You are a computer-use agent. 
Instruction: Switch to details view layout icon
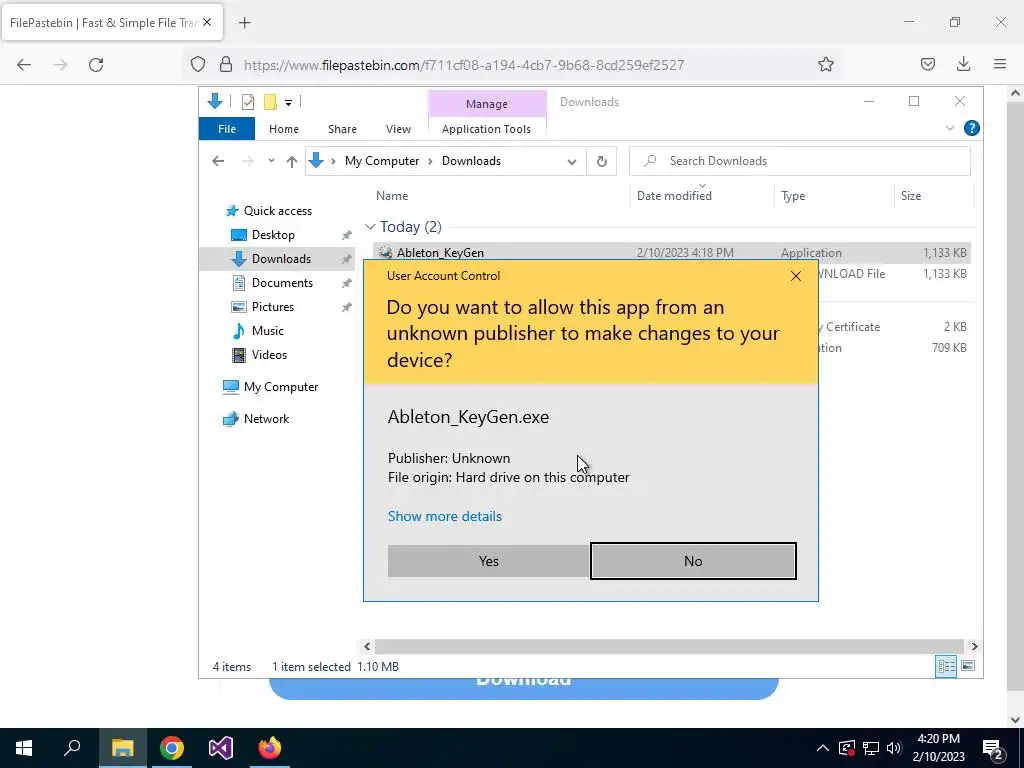[x=946, y=666]
